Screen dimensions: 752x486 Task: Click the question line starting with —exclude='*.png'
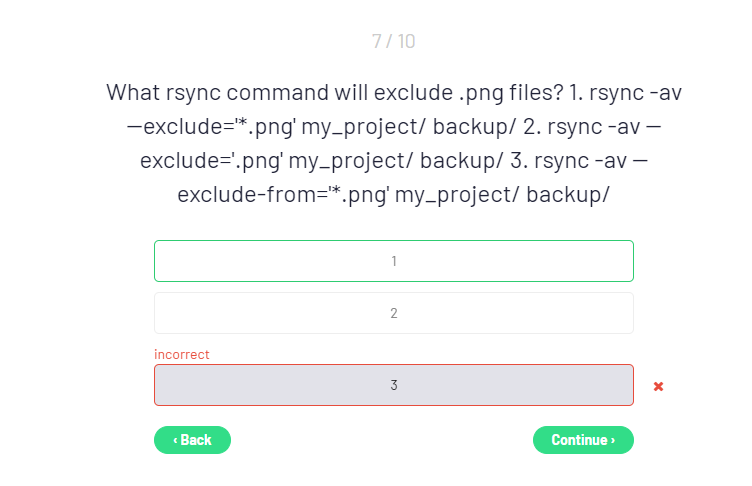point(393,127)
